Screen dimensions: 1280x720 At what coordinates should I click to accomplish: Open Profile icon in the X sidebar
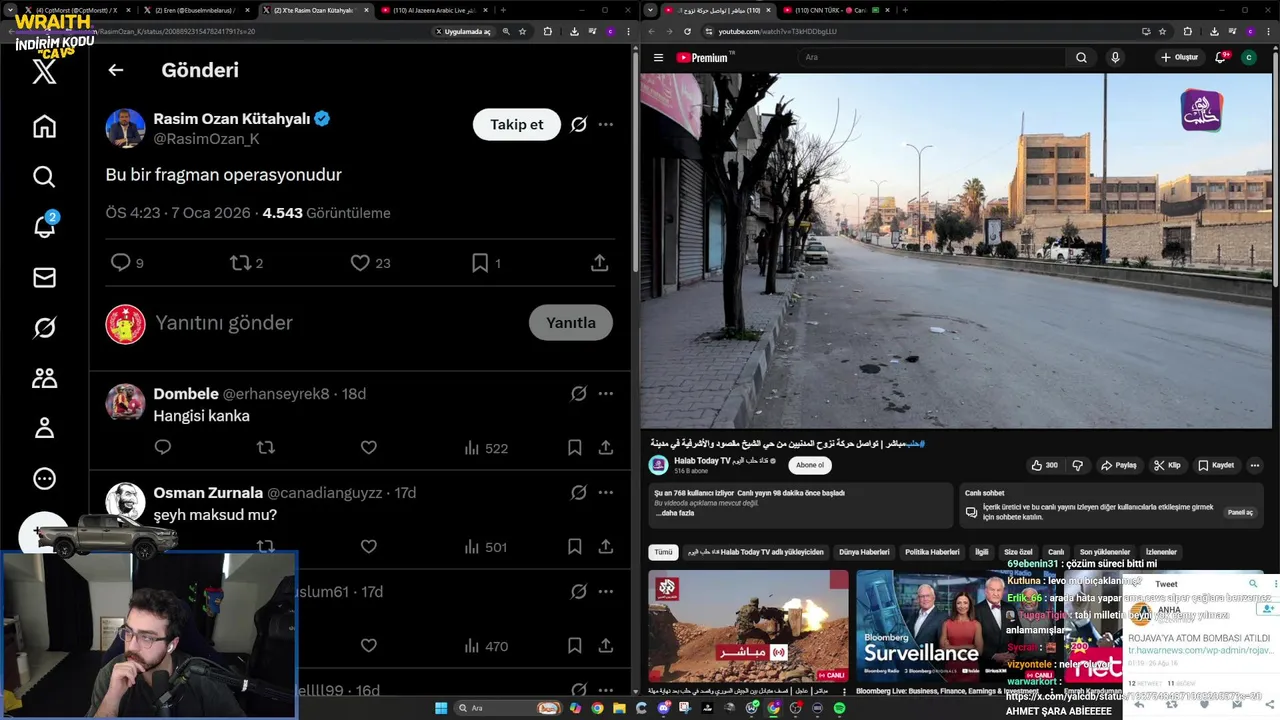(x=44, y=428)
